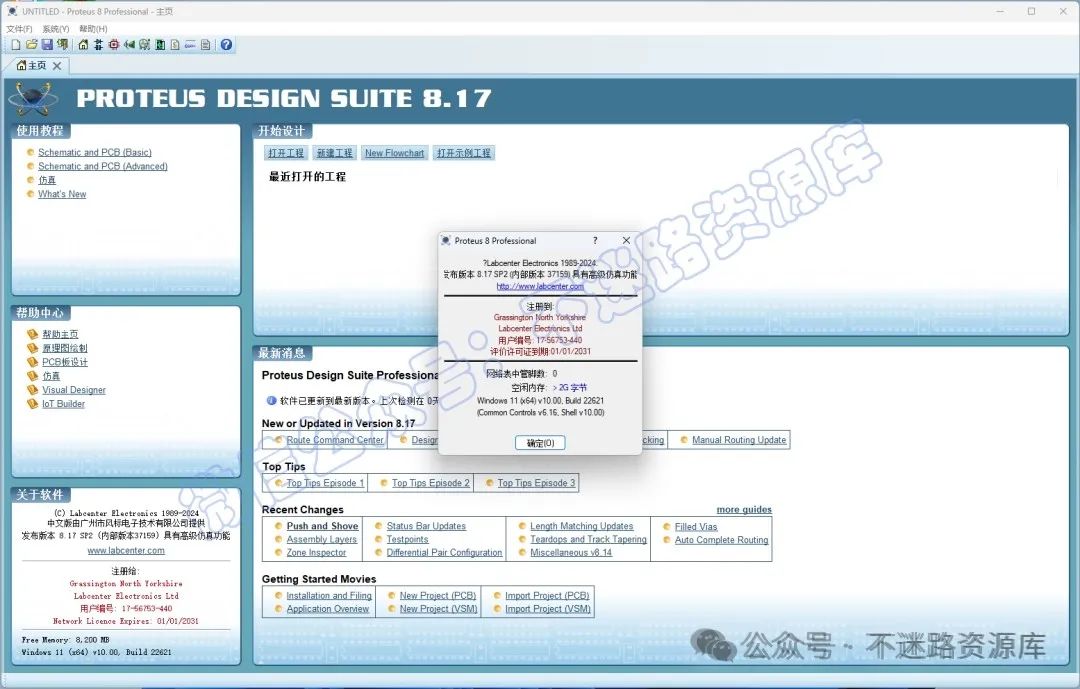
Task: Open the Design Explorer green icon
Action: point(160,45)
